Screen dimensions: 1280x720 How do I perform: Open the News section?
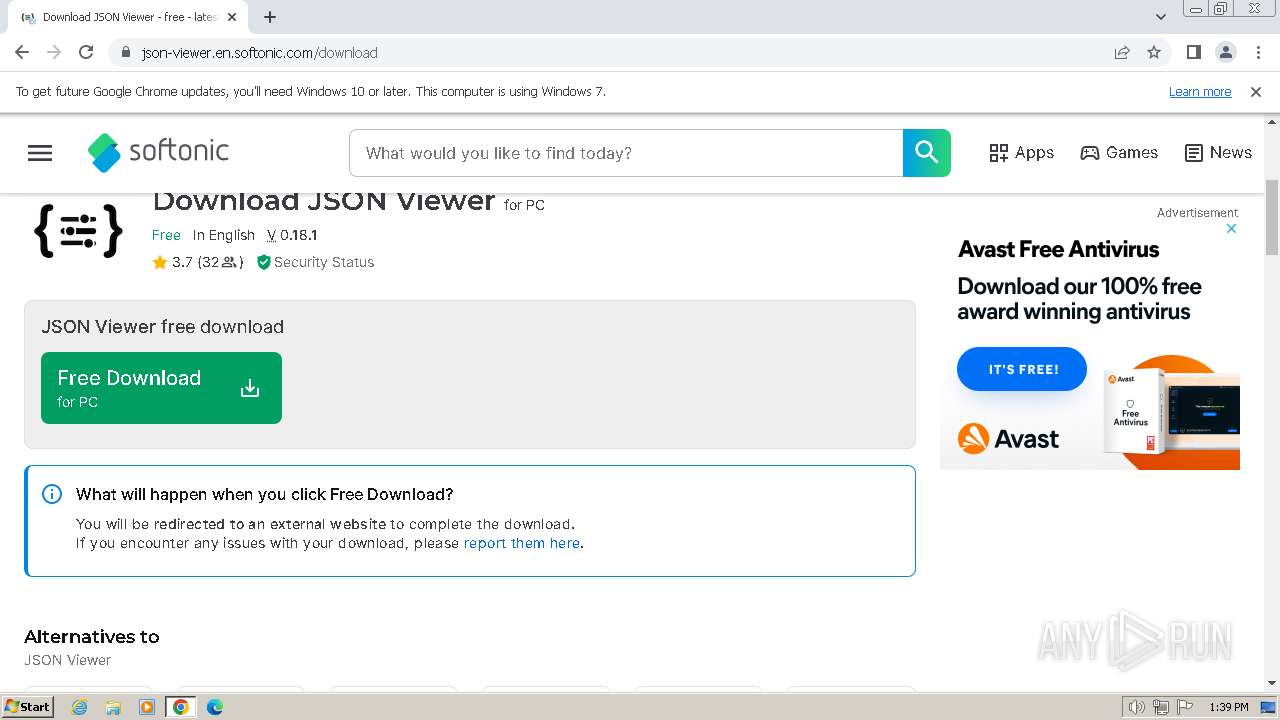[x=1218, y=153]
